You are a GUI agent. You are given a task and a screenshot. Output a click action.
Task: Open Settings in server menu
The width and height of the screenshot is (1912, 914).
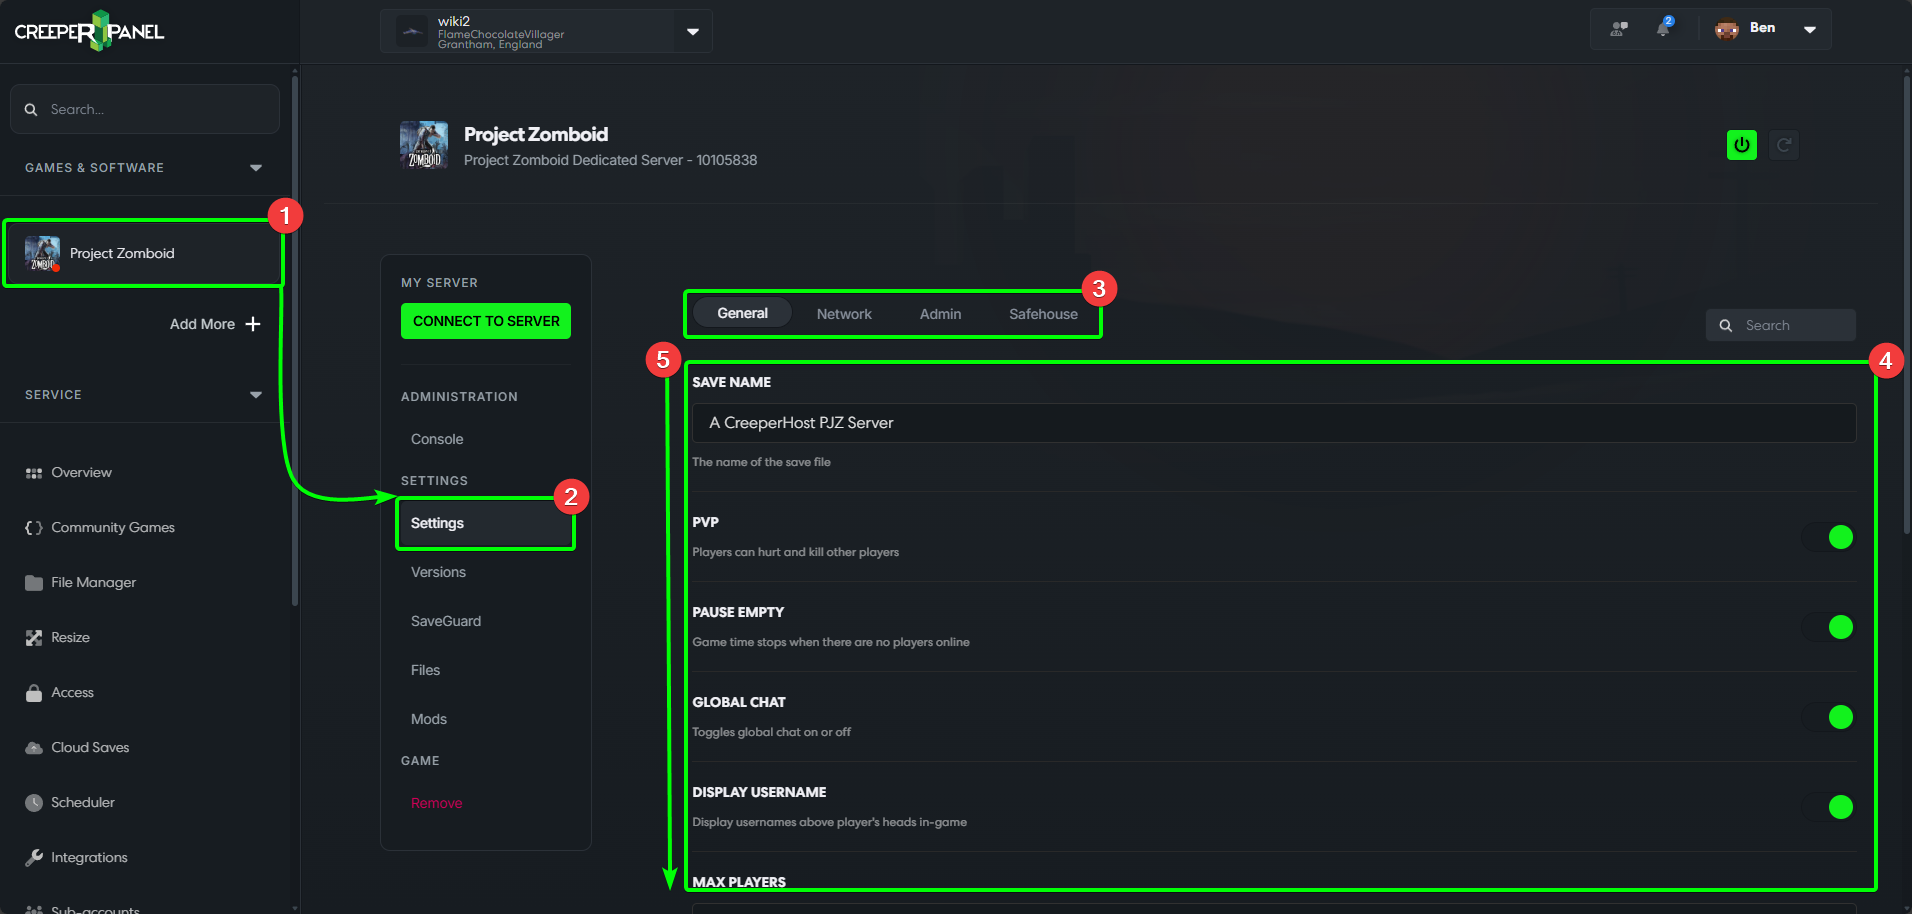[x=485, y=523]
